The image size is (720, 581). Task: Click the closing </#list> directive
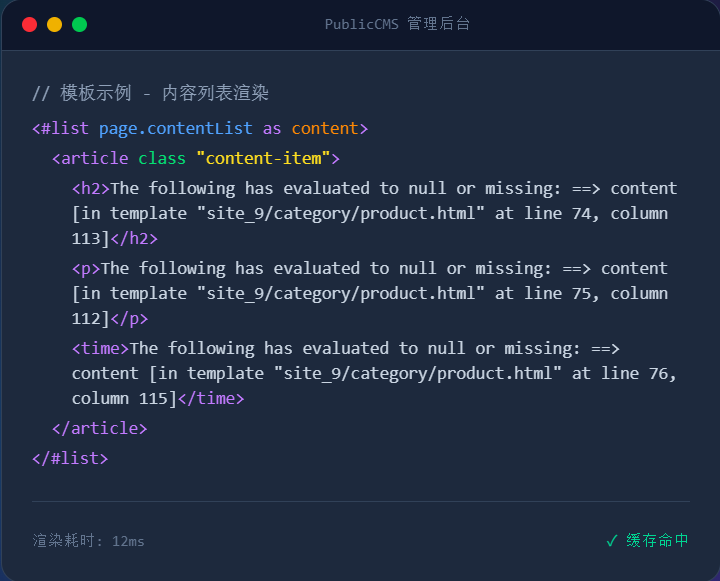point(70,458)
